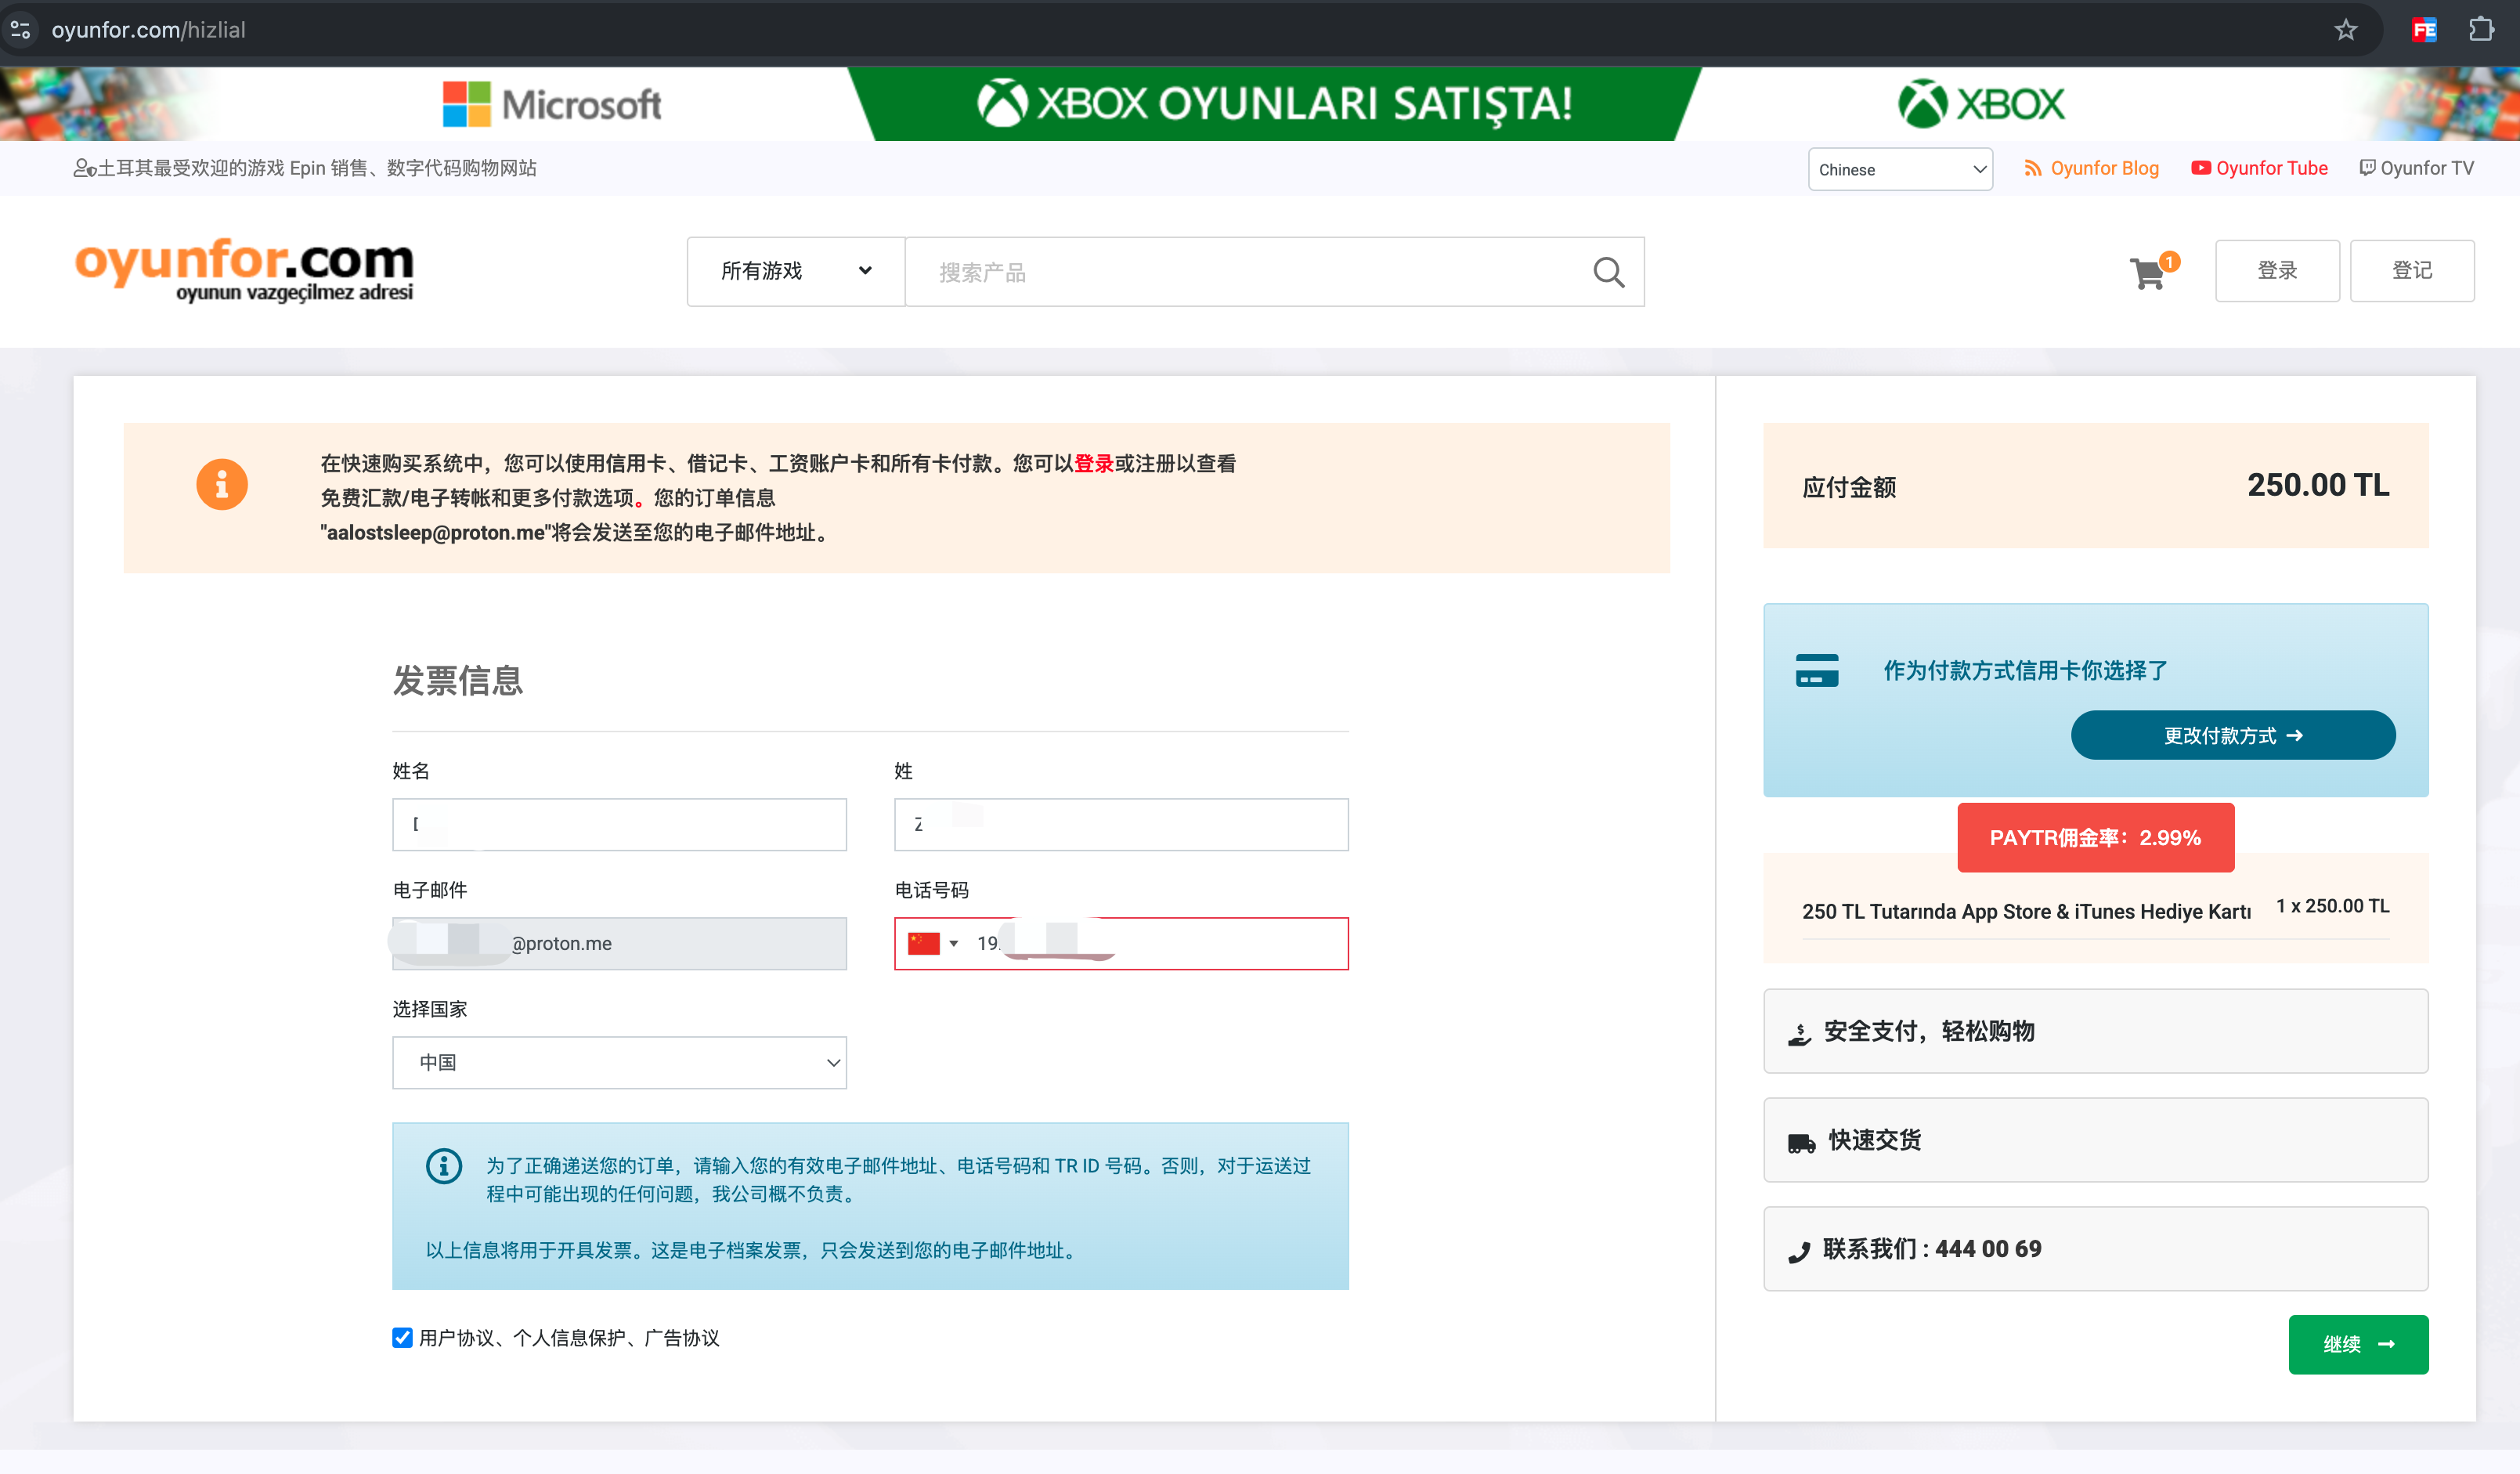The image size is (2520, 1474).
Task: Click the 登录 button in header
Action: [2277, 270]
